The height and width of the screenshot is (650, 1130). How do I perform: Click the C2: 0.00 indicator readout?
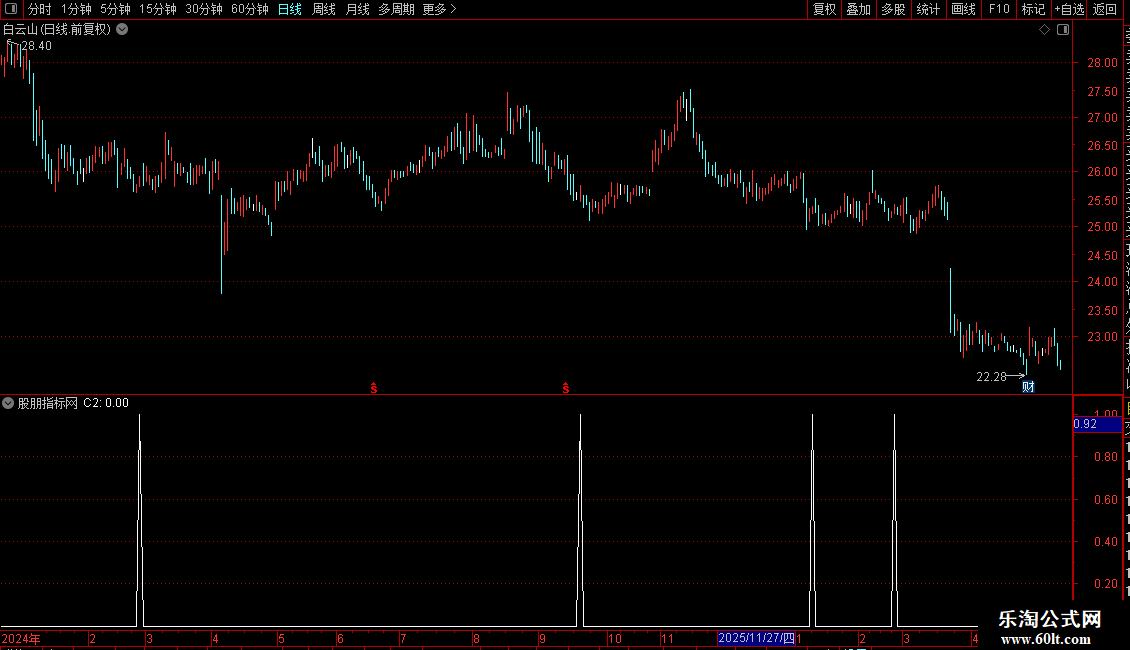[106, 404]
